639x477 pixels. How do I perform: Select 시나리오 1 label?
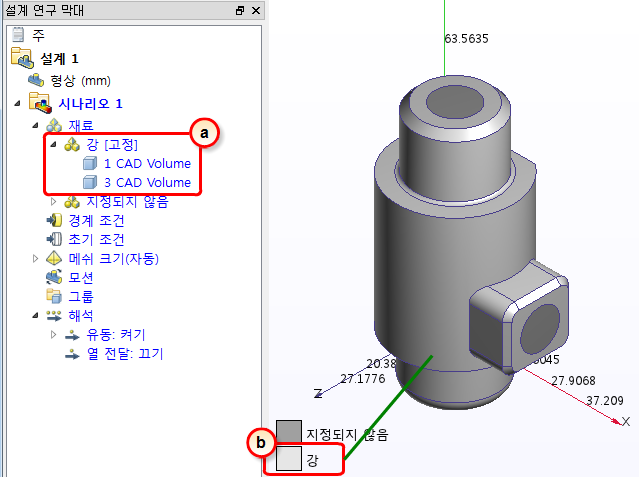click(x=90, y=104)
